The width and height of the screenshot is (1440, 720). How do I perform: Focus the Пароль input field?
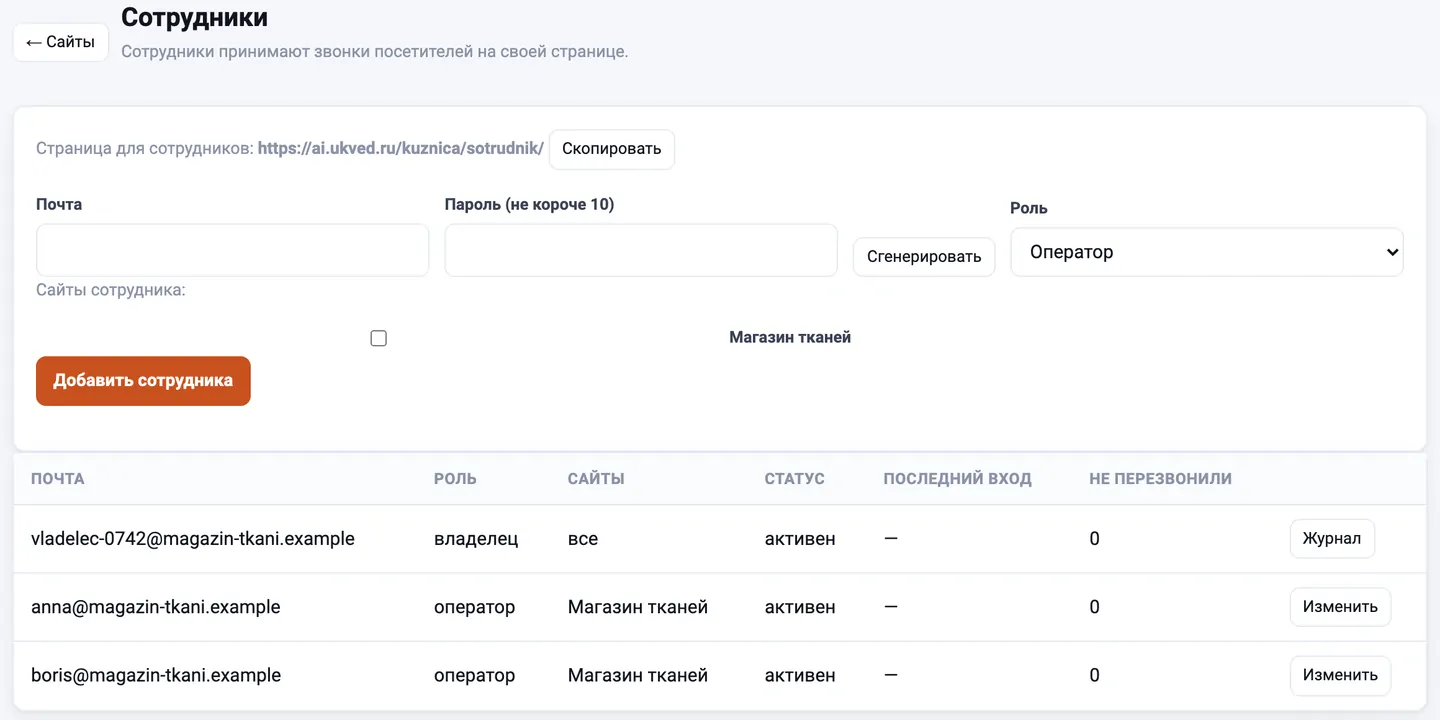click(640, 250)
